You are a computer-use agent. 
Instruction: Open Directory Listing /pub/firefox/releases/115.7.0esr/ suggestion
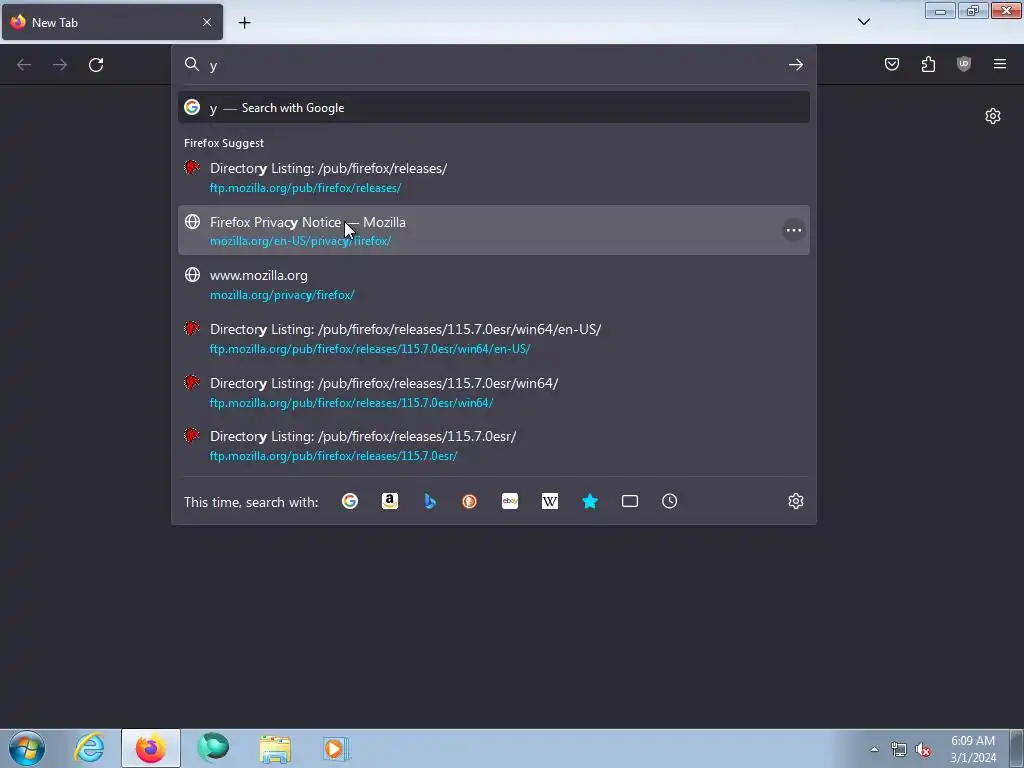494,445
